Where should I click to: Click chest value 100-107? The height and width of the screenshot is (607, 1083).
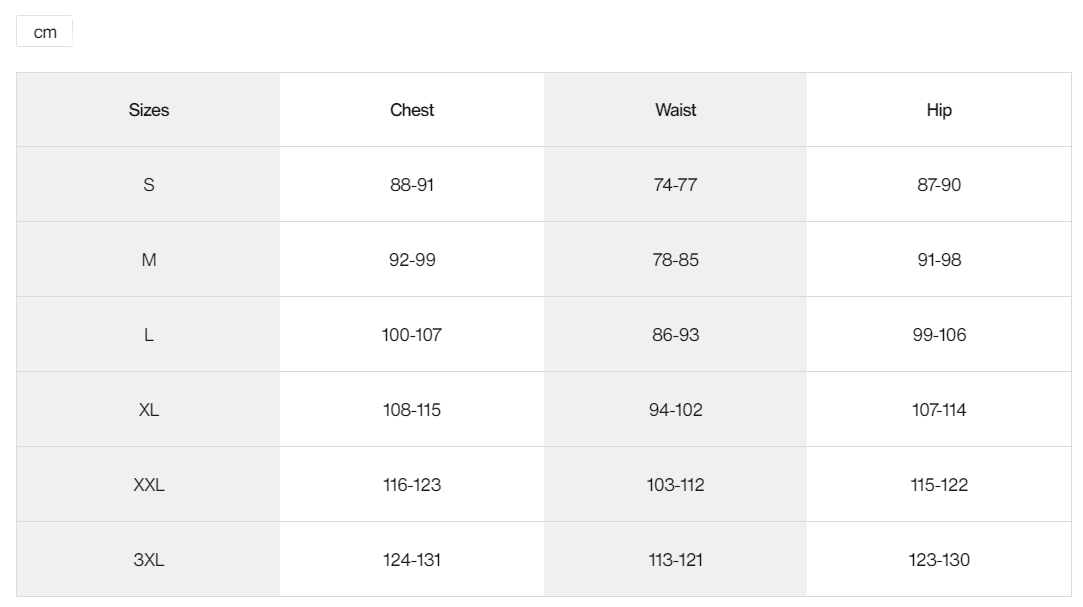coord(412,335)
